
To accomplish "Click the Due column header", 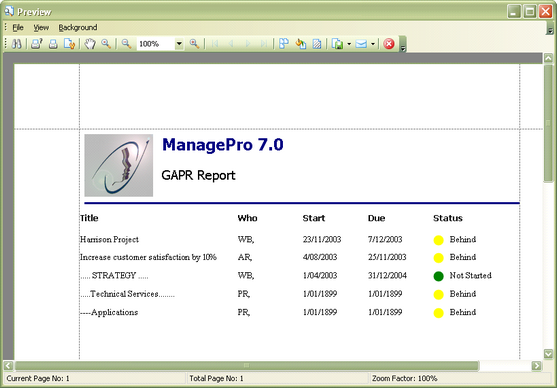I will click(x=377, y=218).
